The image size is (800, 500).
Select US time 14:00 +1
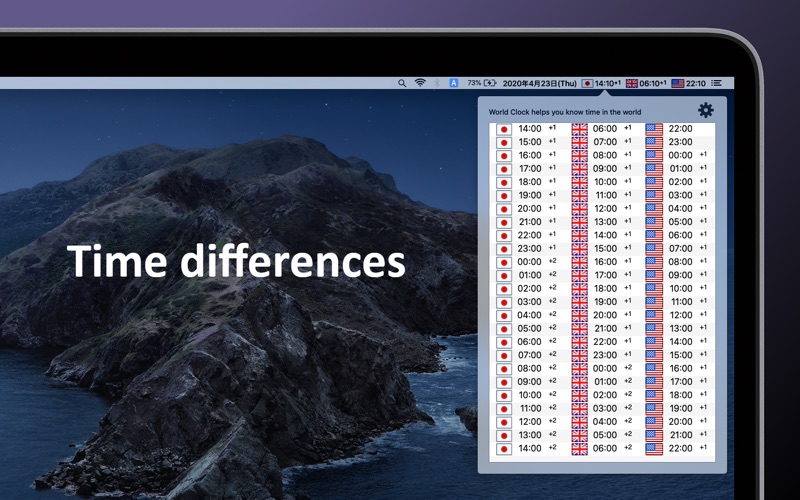[x=681, y=341]
